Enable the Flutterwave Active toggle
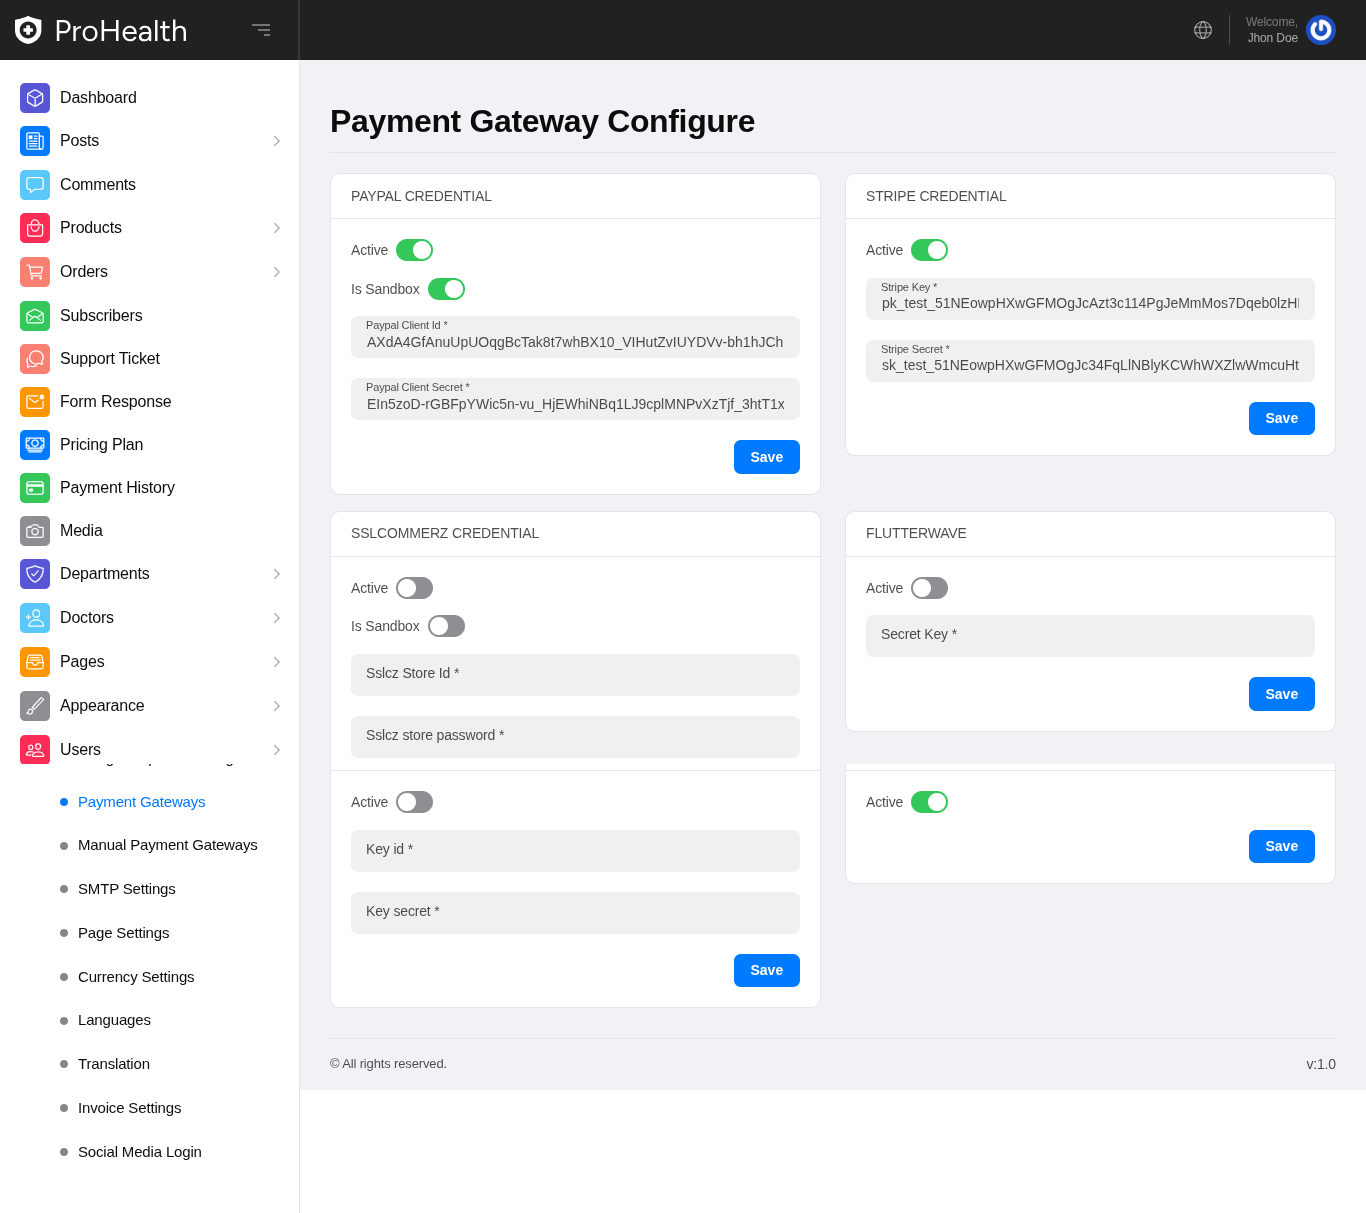Image resolution: width=1366 pixels, height=1213 pixels. click(929, 588)
